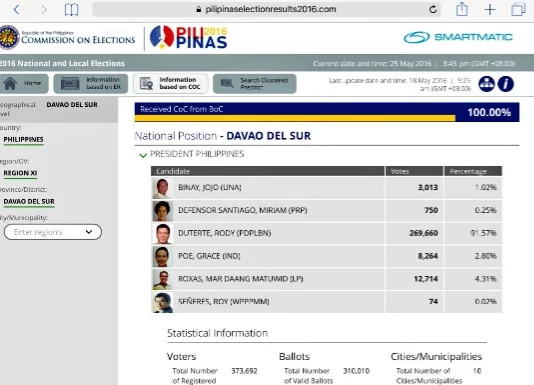
Task: Select PHILIPPINES country link
Action: (x=23, y=140)
